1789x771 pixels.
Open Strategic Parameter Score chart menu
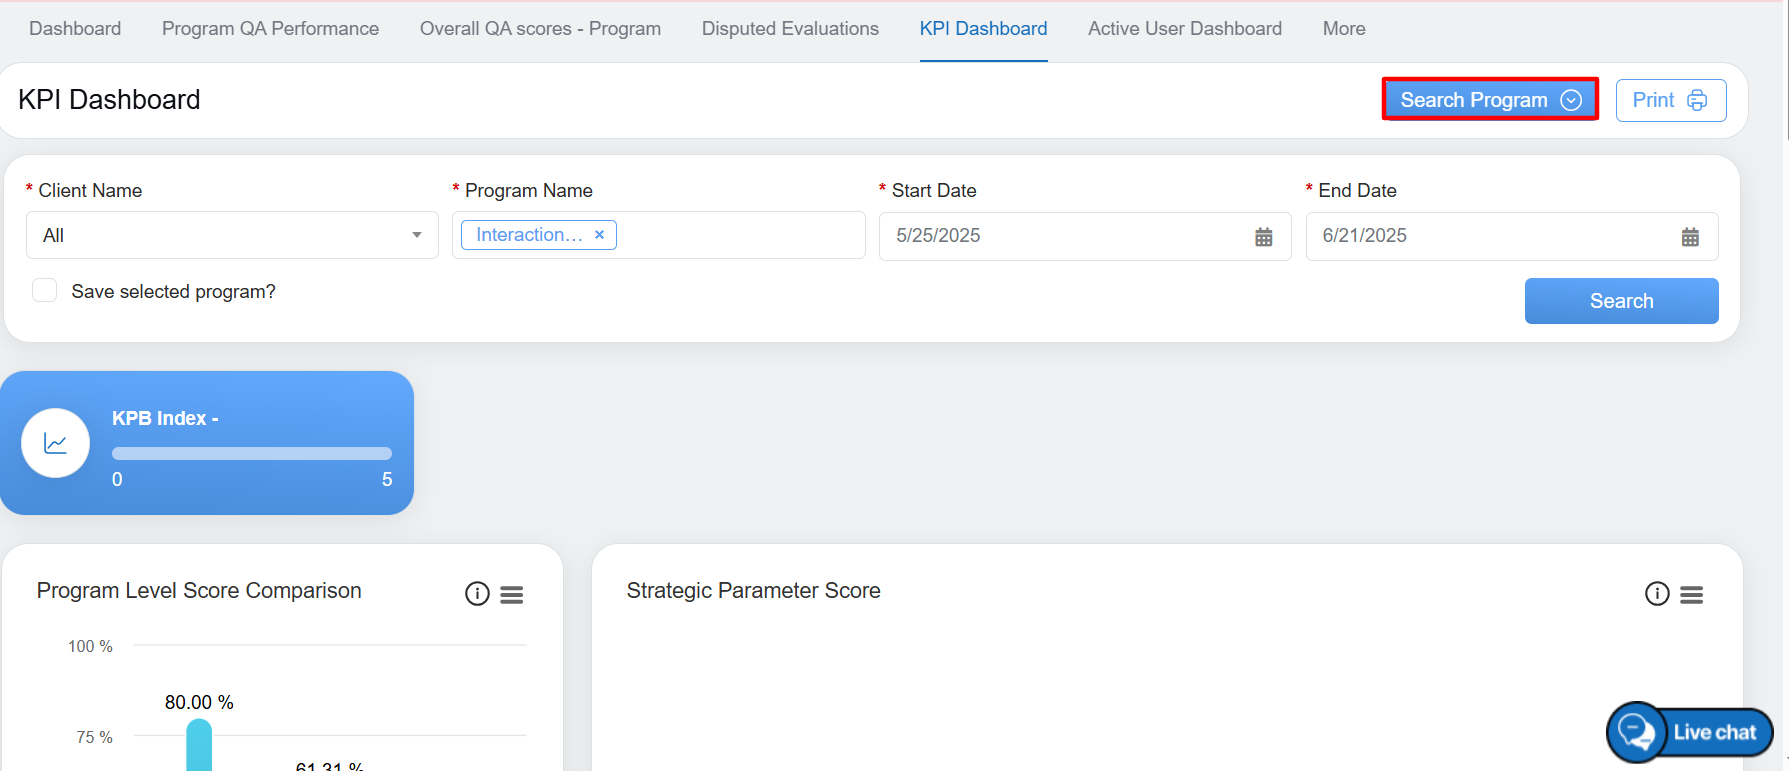coord(1692,595)
